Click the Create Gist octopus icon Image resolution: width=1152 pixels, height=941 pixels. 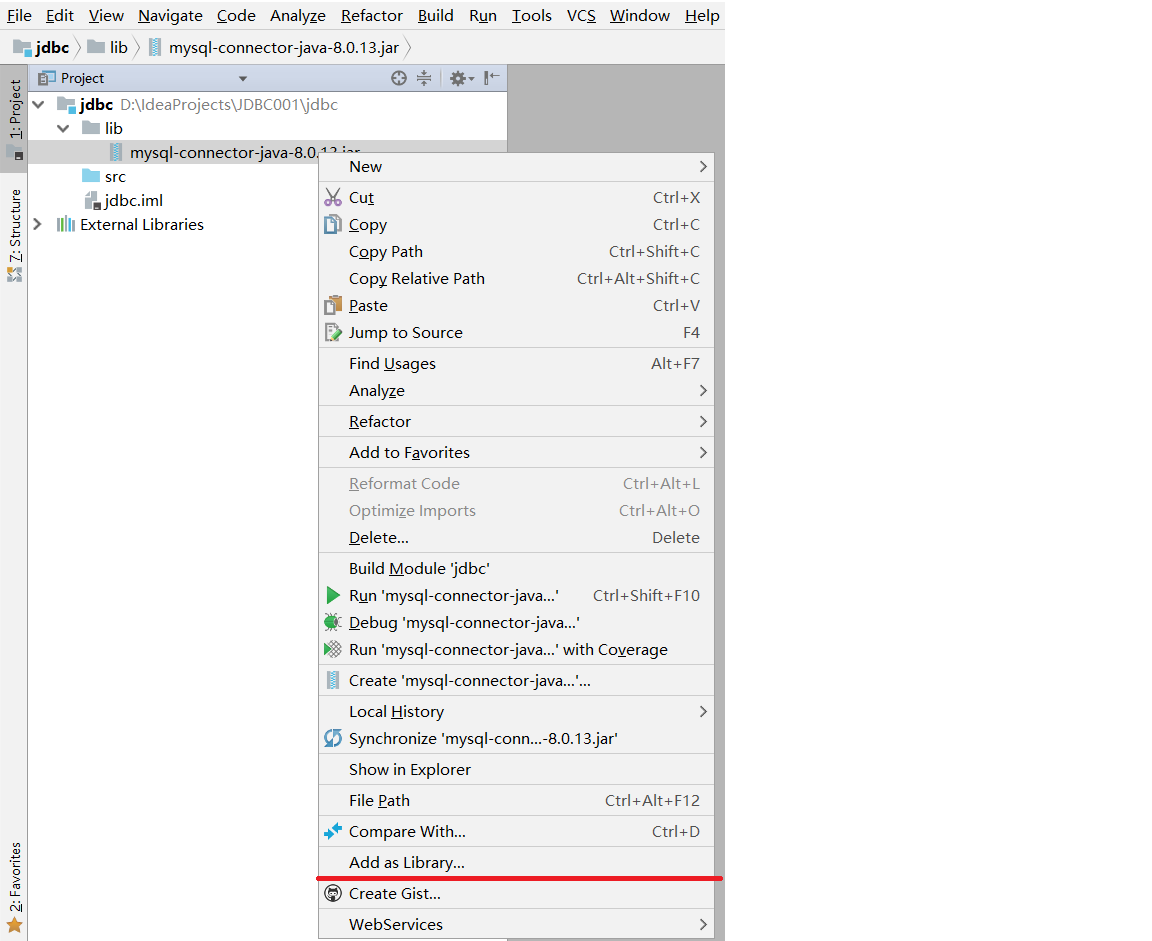tap(333, 893)
